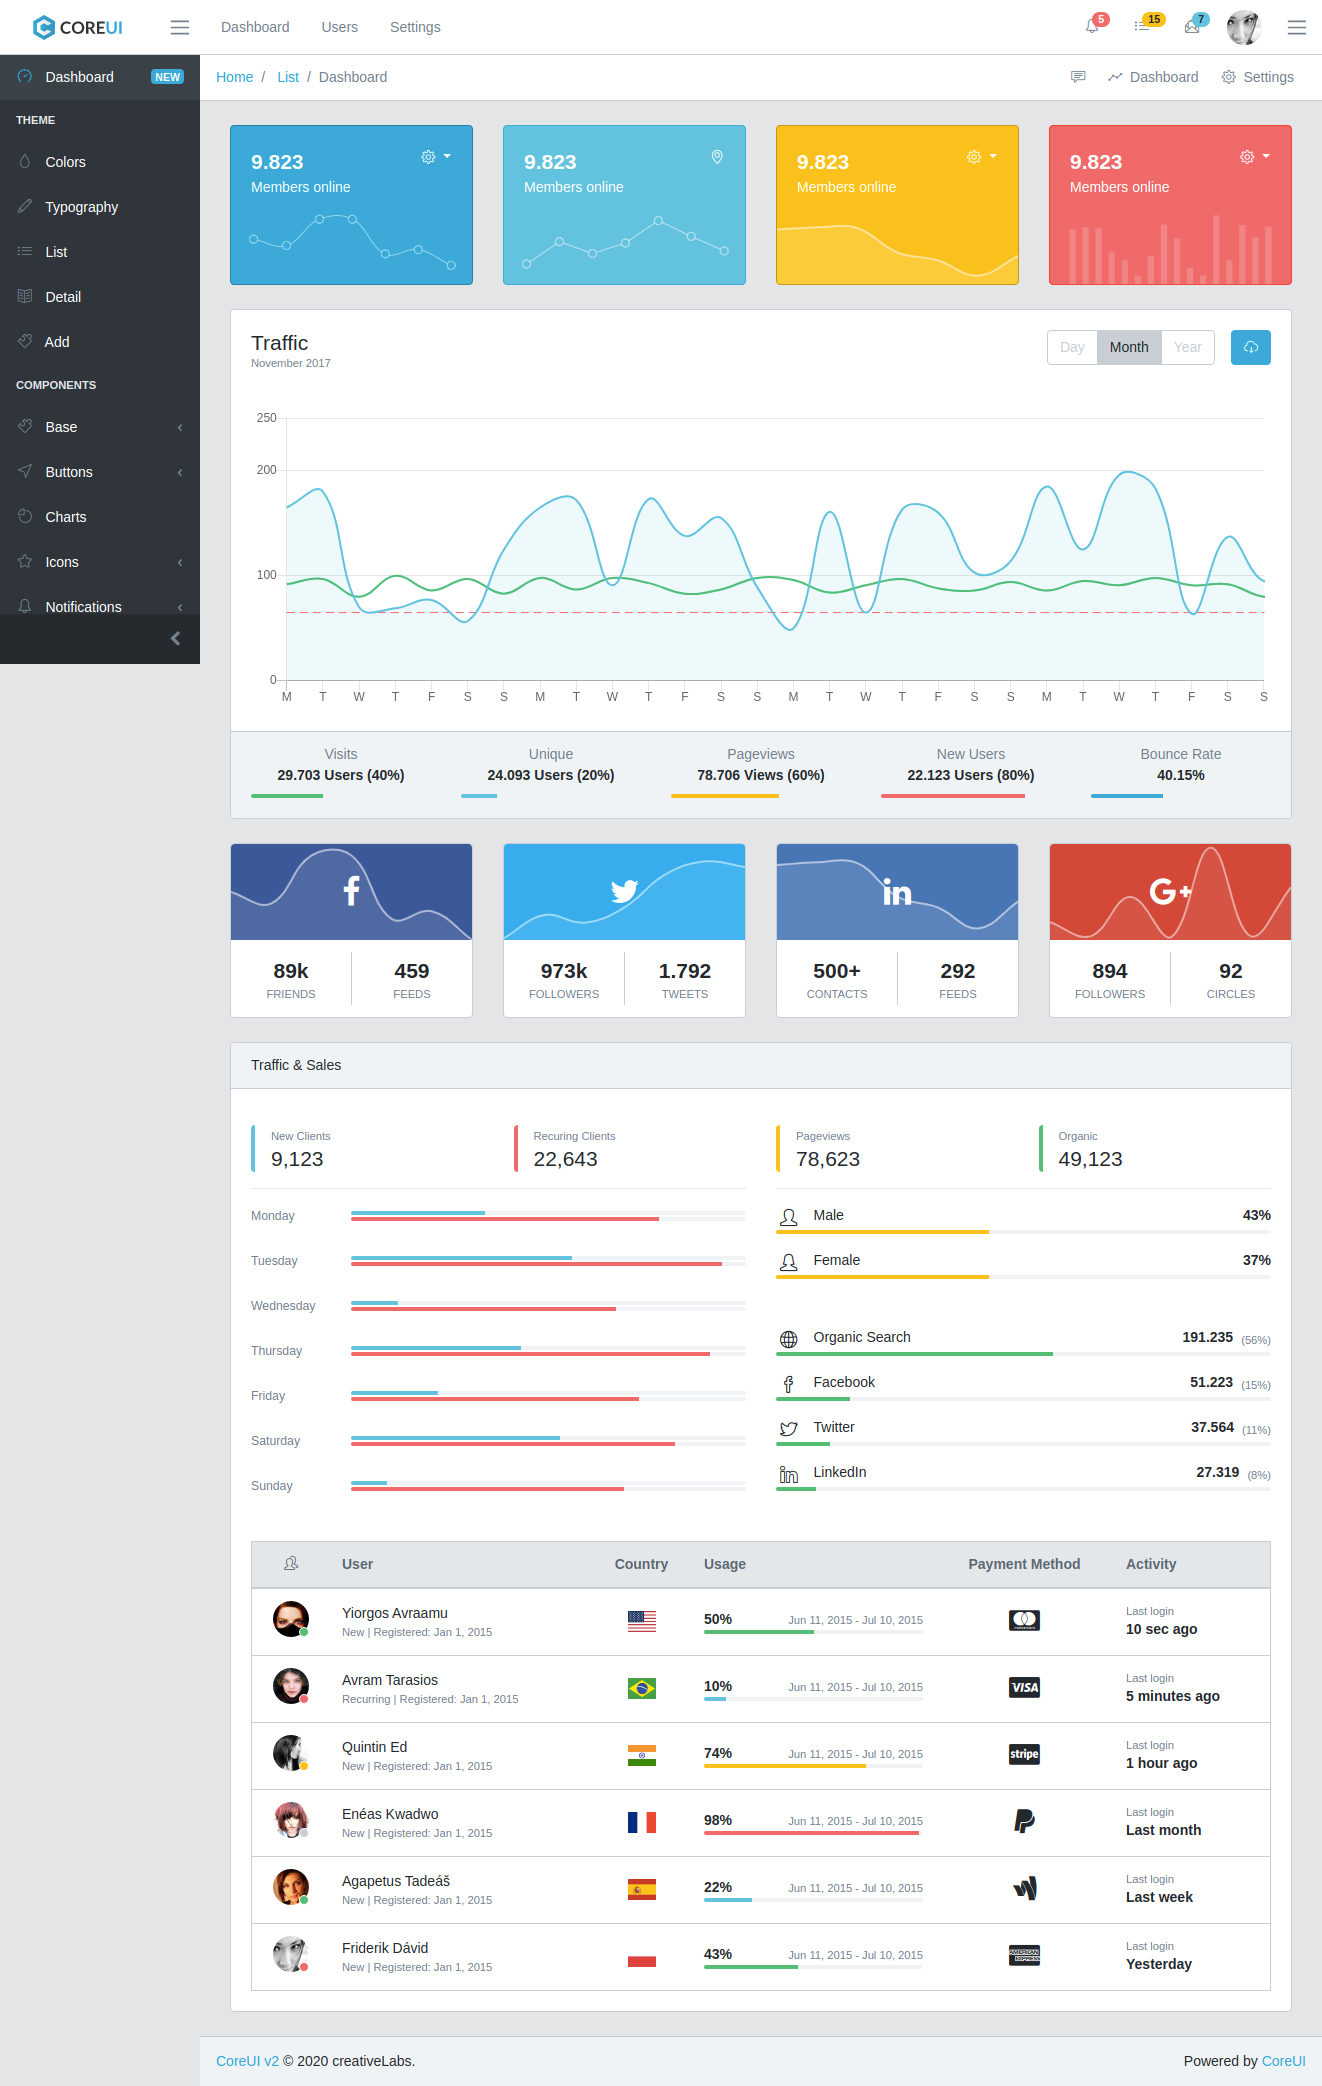This screenshot has height=2086, width=1322.
Task: Open the right aside hamburger menu
Action: click(1297, 27)
